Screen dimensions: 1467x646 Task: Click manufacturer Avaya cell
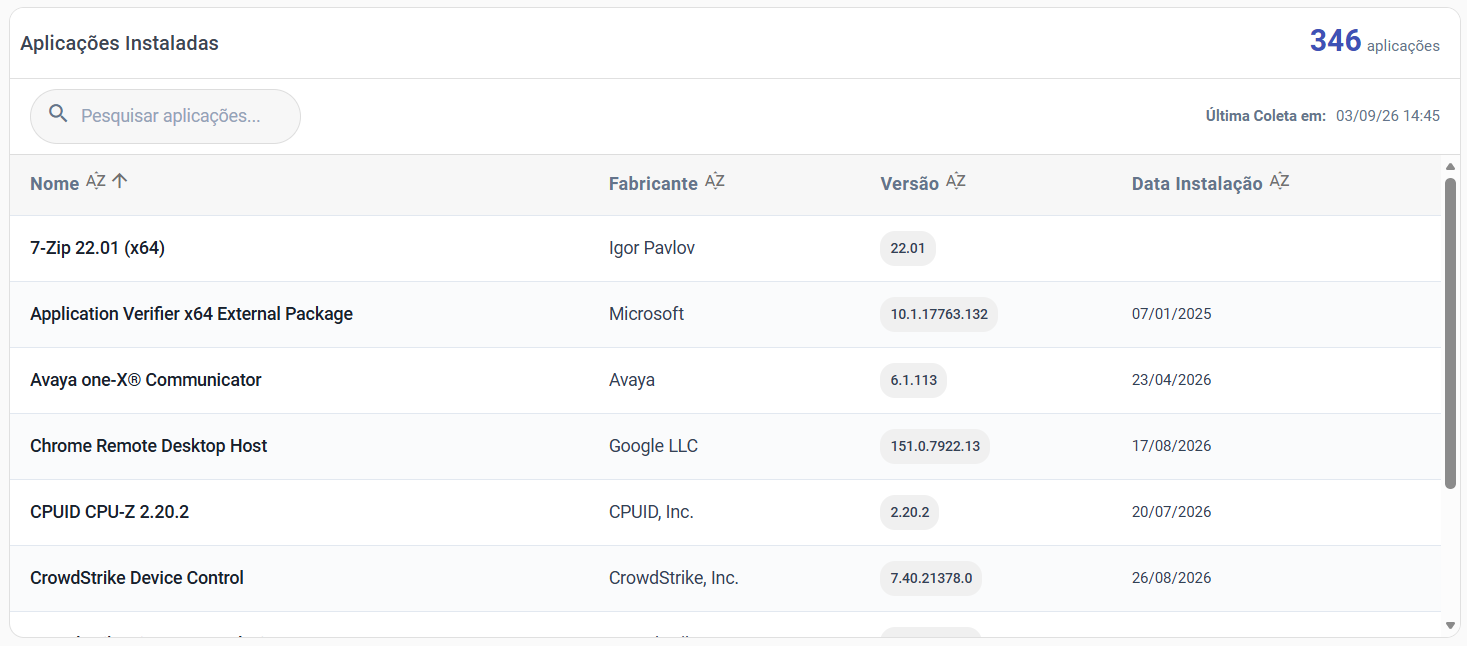[632, 380]
